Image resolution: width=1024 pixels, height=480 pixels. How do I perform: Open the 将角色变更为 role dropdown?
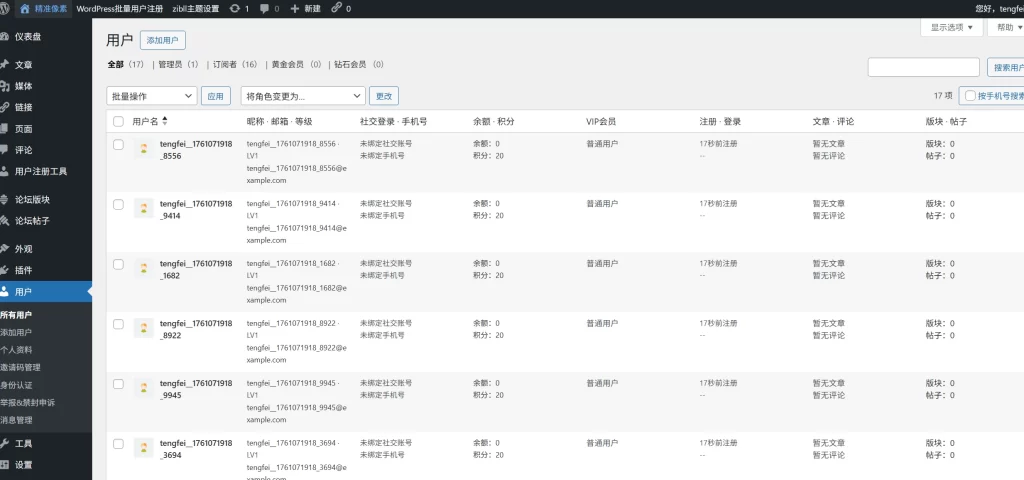point(304,96)
